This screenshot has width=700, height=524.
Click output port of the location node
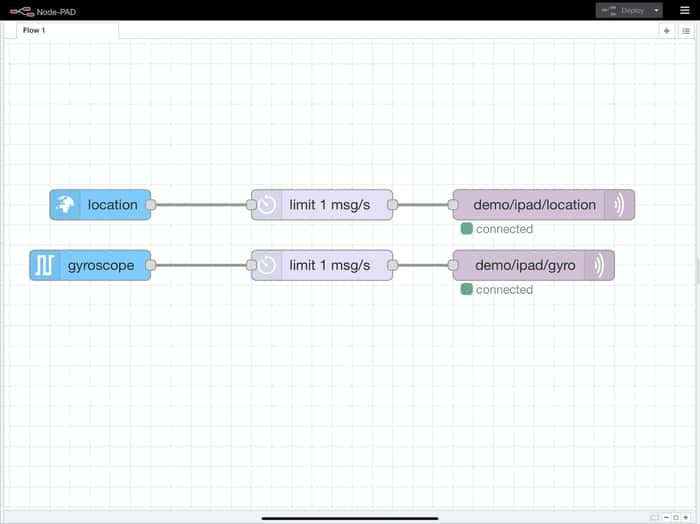[151, 205]
